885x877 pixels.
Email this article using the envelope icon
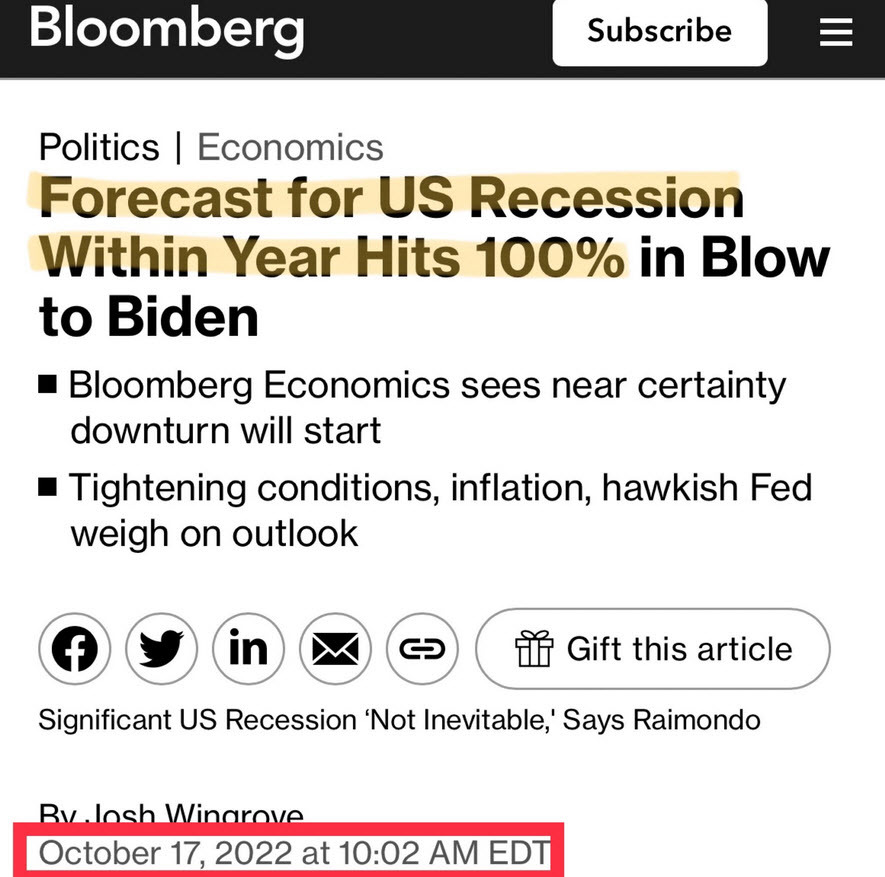point(335,648)
